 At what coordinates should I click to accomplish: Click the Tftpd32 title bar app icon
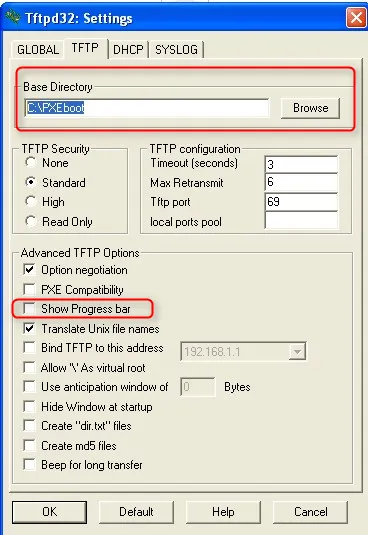(13, 17)
